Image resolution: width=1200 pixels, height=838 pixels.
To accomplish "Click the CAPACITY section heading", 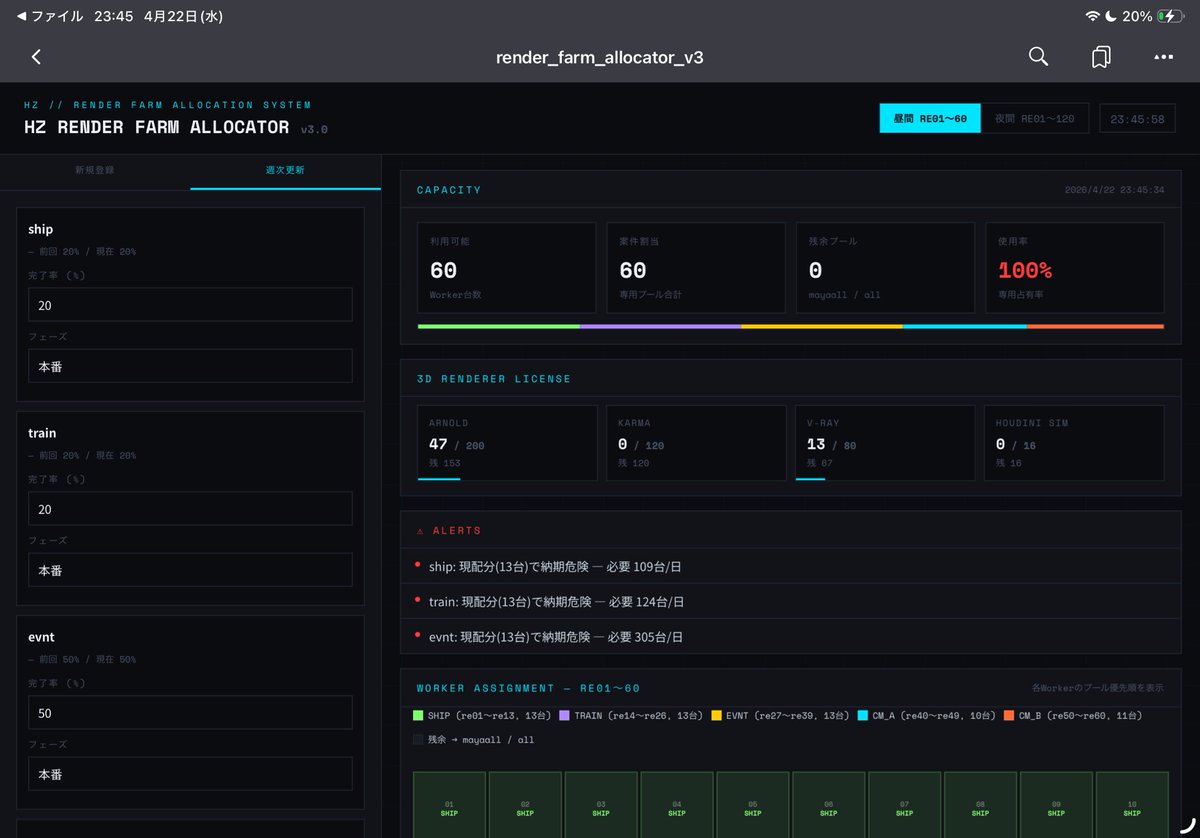I will coord(449,190).
